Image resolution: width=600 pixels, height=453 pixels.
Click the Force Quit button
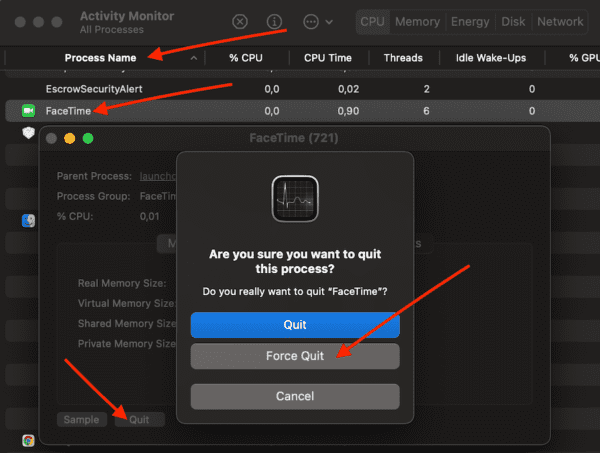[x=295, y=356]
